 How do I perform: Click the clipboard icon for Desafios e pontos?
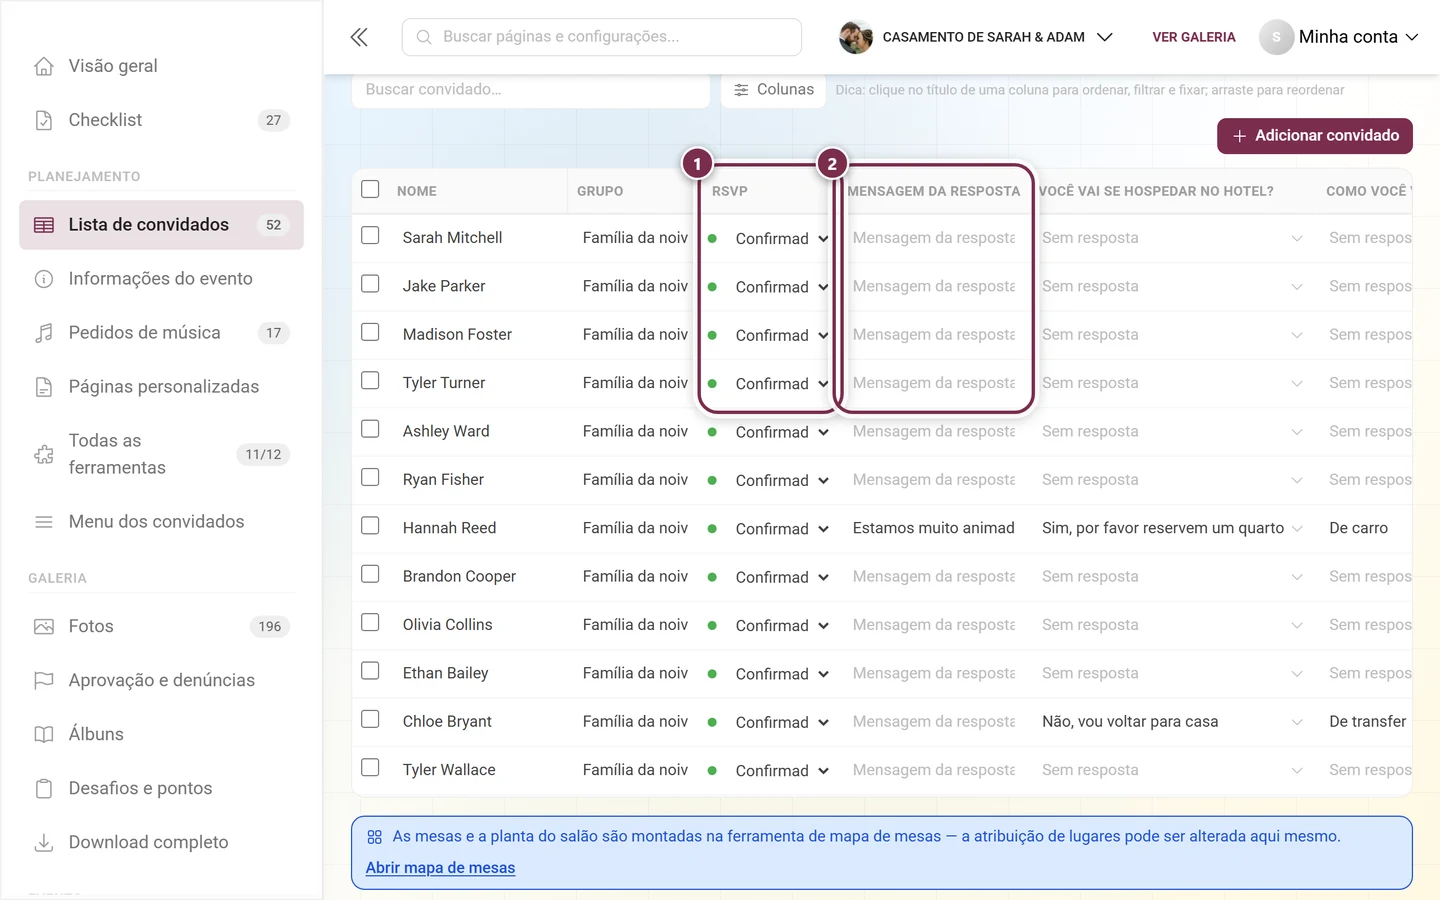[x=44, y=789]
